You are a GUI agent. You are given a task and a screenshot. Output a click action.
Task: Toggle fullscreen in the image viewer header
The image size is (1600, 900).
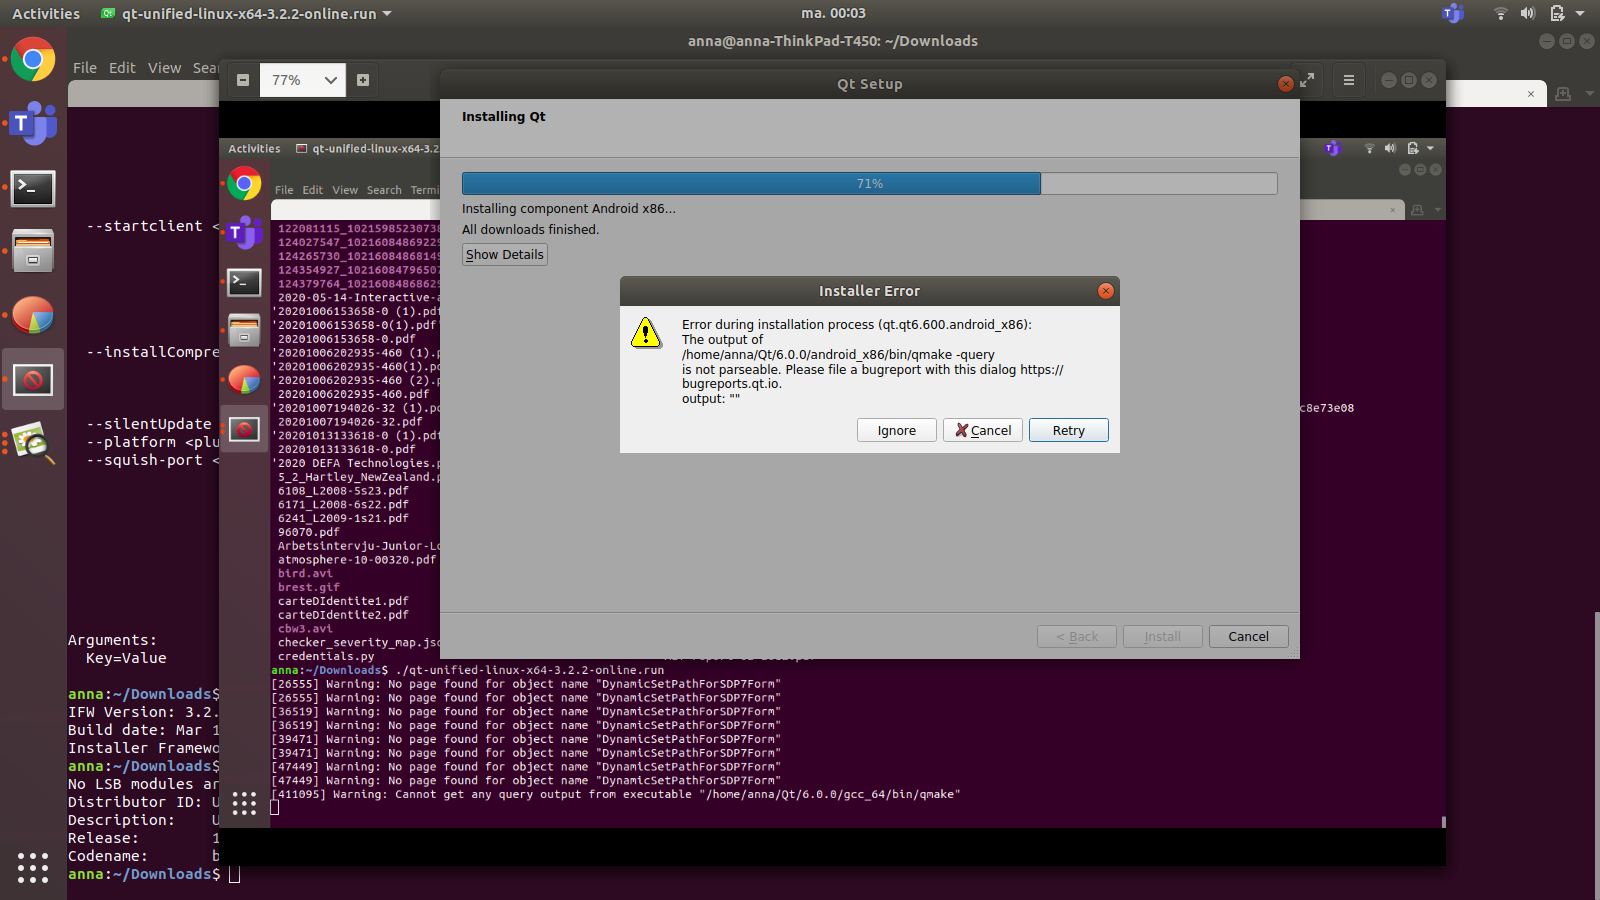click(x=1307, y=80)
